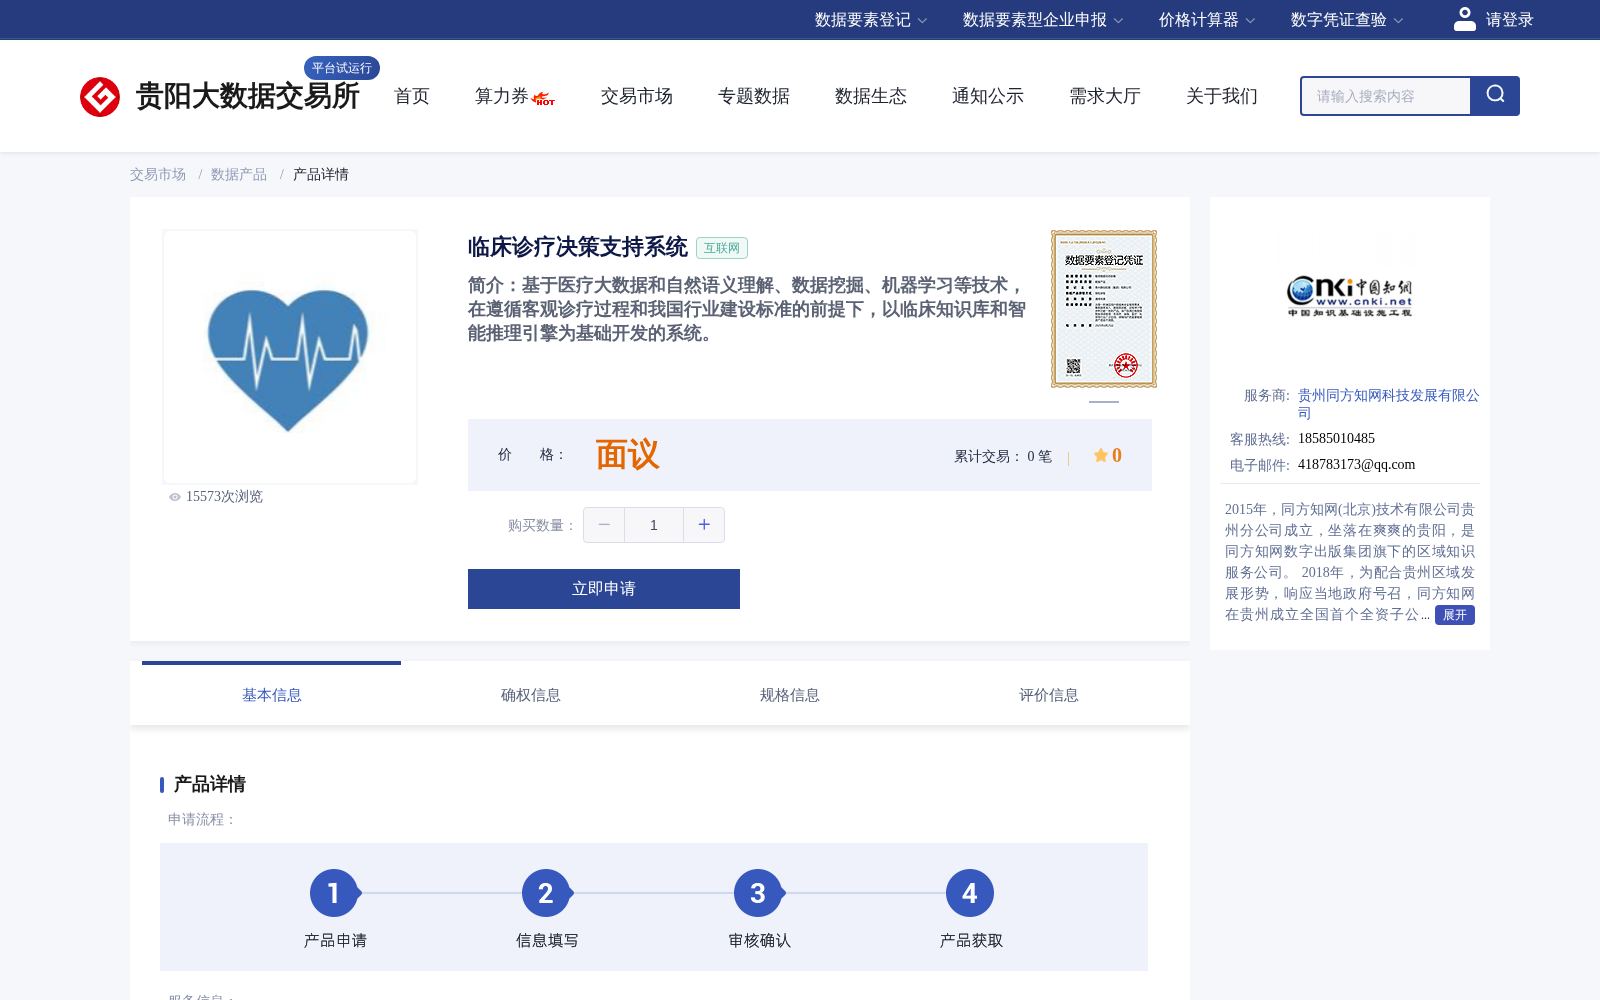This screenshot has height=1000, width=1600.
Task: Select the 基本信息 tab
Action: 272,695
